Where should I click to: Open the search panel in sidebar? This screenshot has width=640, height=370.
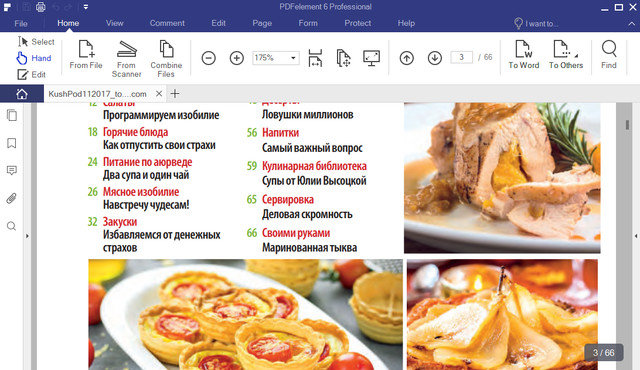point(12,226)
